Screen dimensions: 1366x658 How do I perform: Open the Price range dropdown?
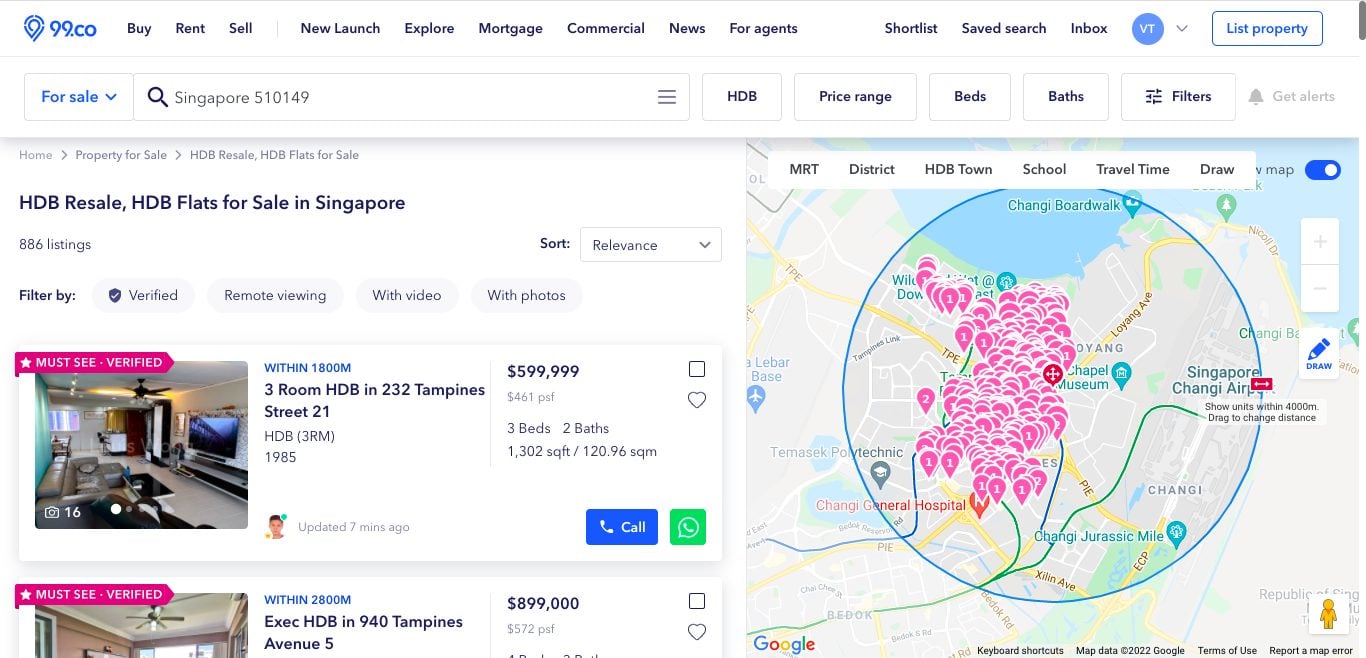(855, 97)
